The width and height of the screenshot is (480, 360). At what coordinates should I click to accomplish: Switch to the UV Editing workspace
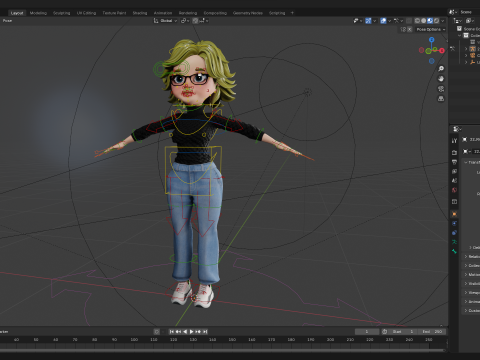tap(86, 13)
